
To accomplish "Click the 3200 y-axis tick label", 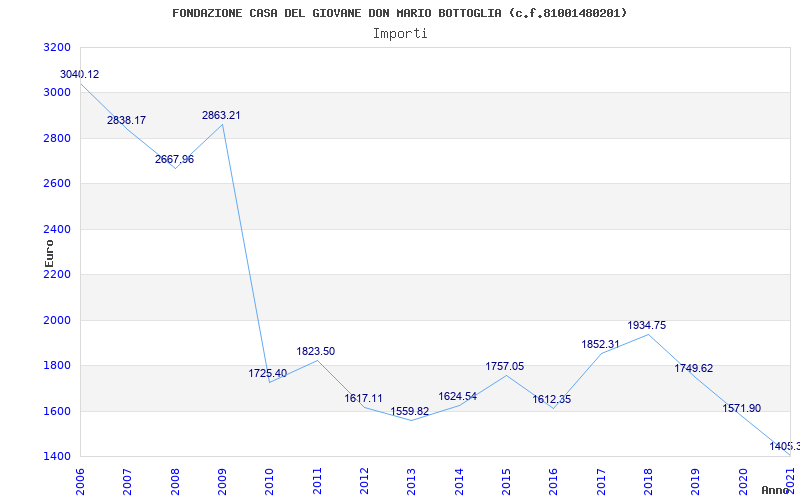I will 57,47.
